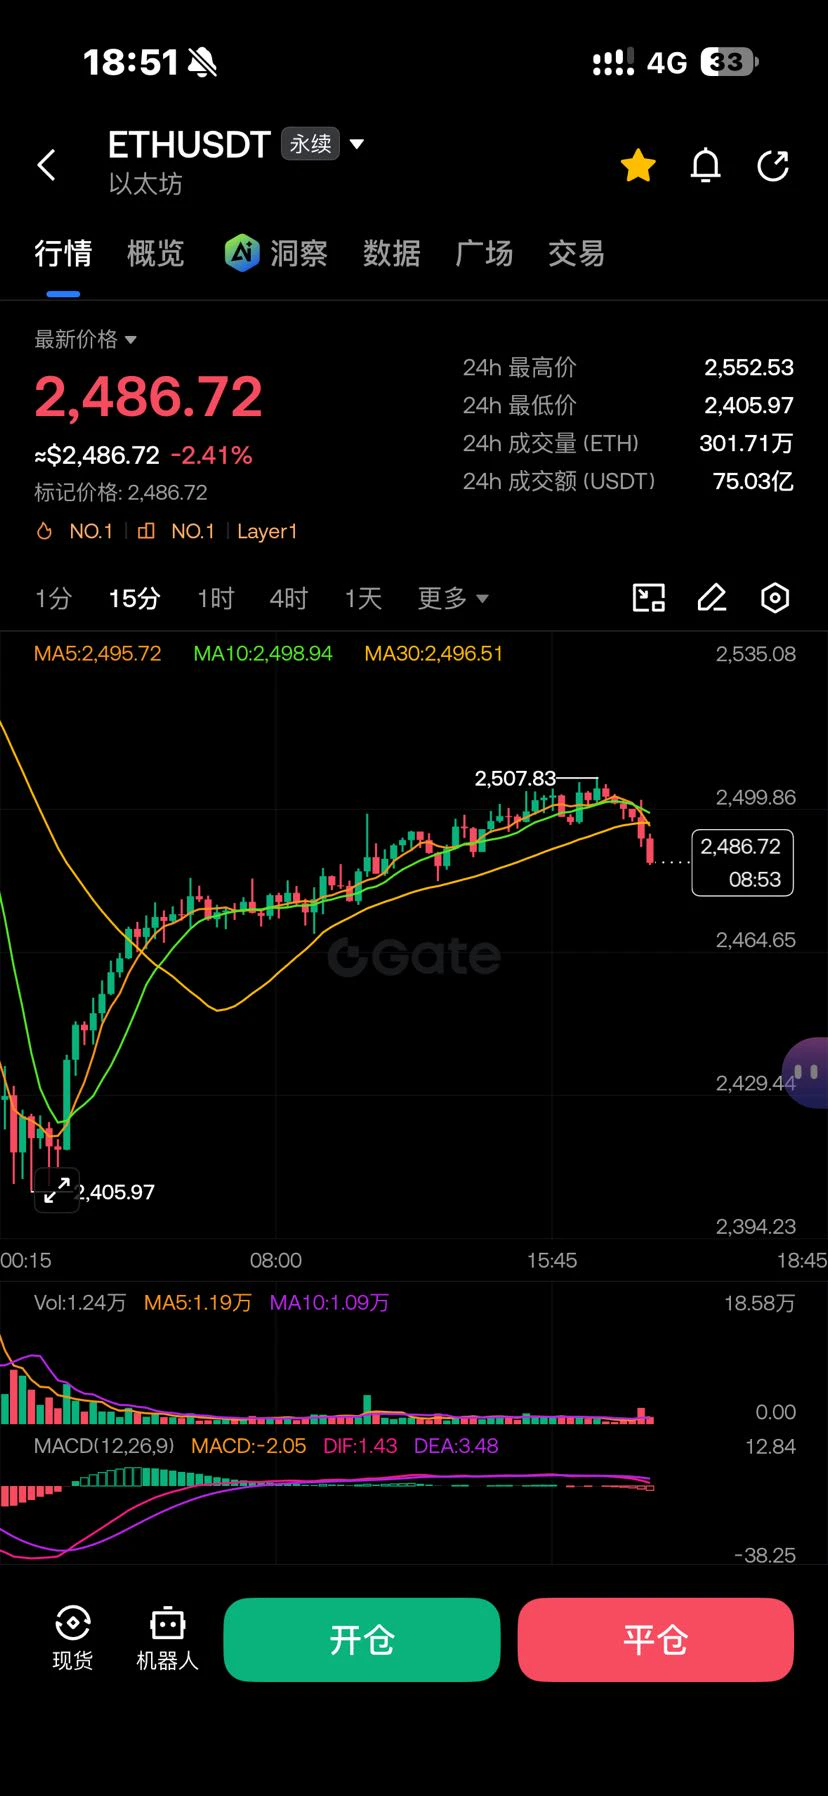The image size is (828, 1796).
Task: Tap the Layer1 tag link
Action: click(267, 531)
